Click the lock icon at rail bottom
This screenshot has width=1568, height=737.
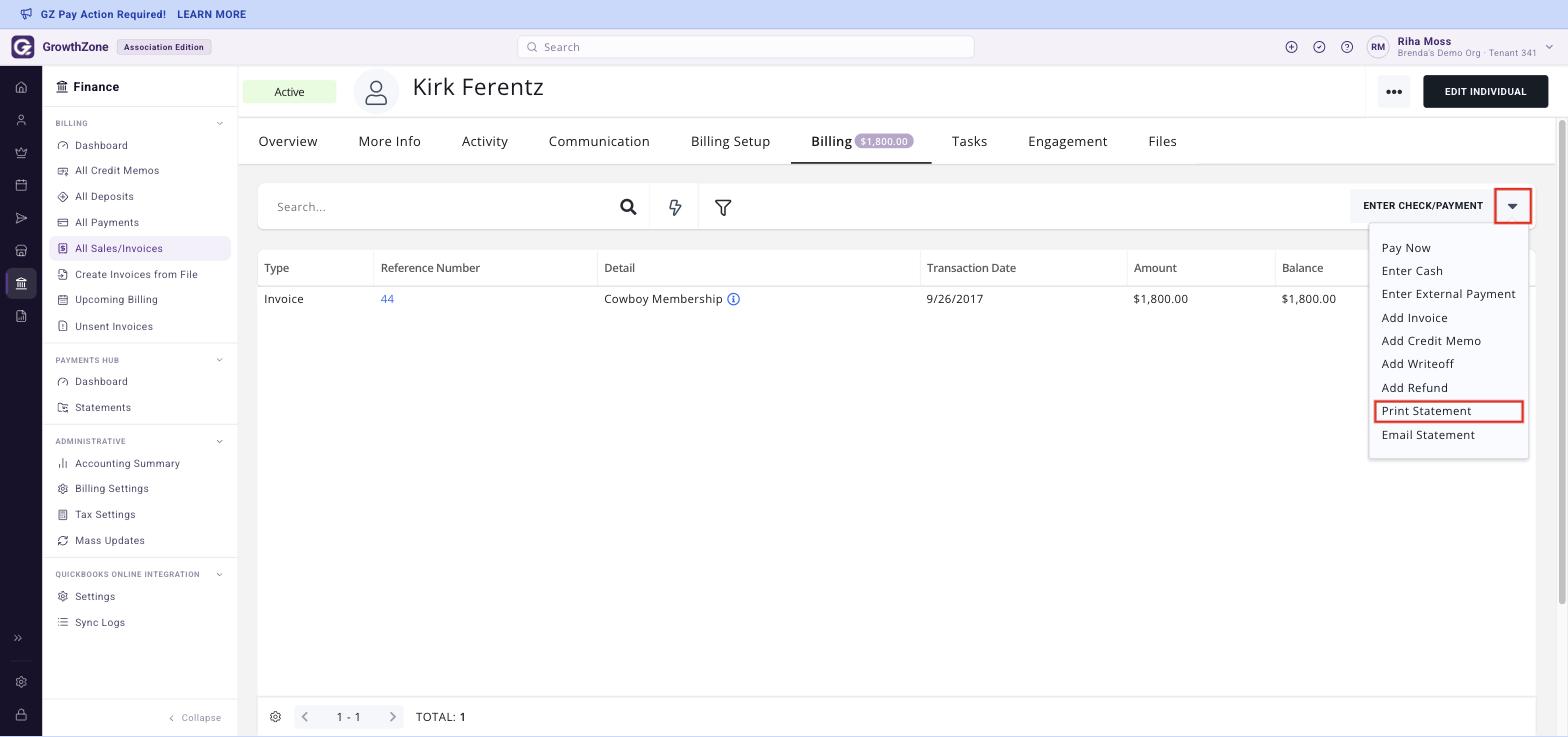pyautogui.click(x=21, y=715)
